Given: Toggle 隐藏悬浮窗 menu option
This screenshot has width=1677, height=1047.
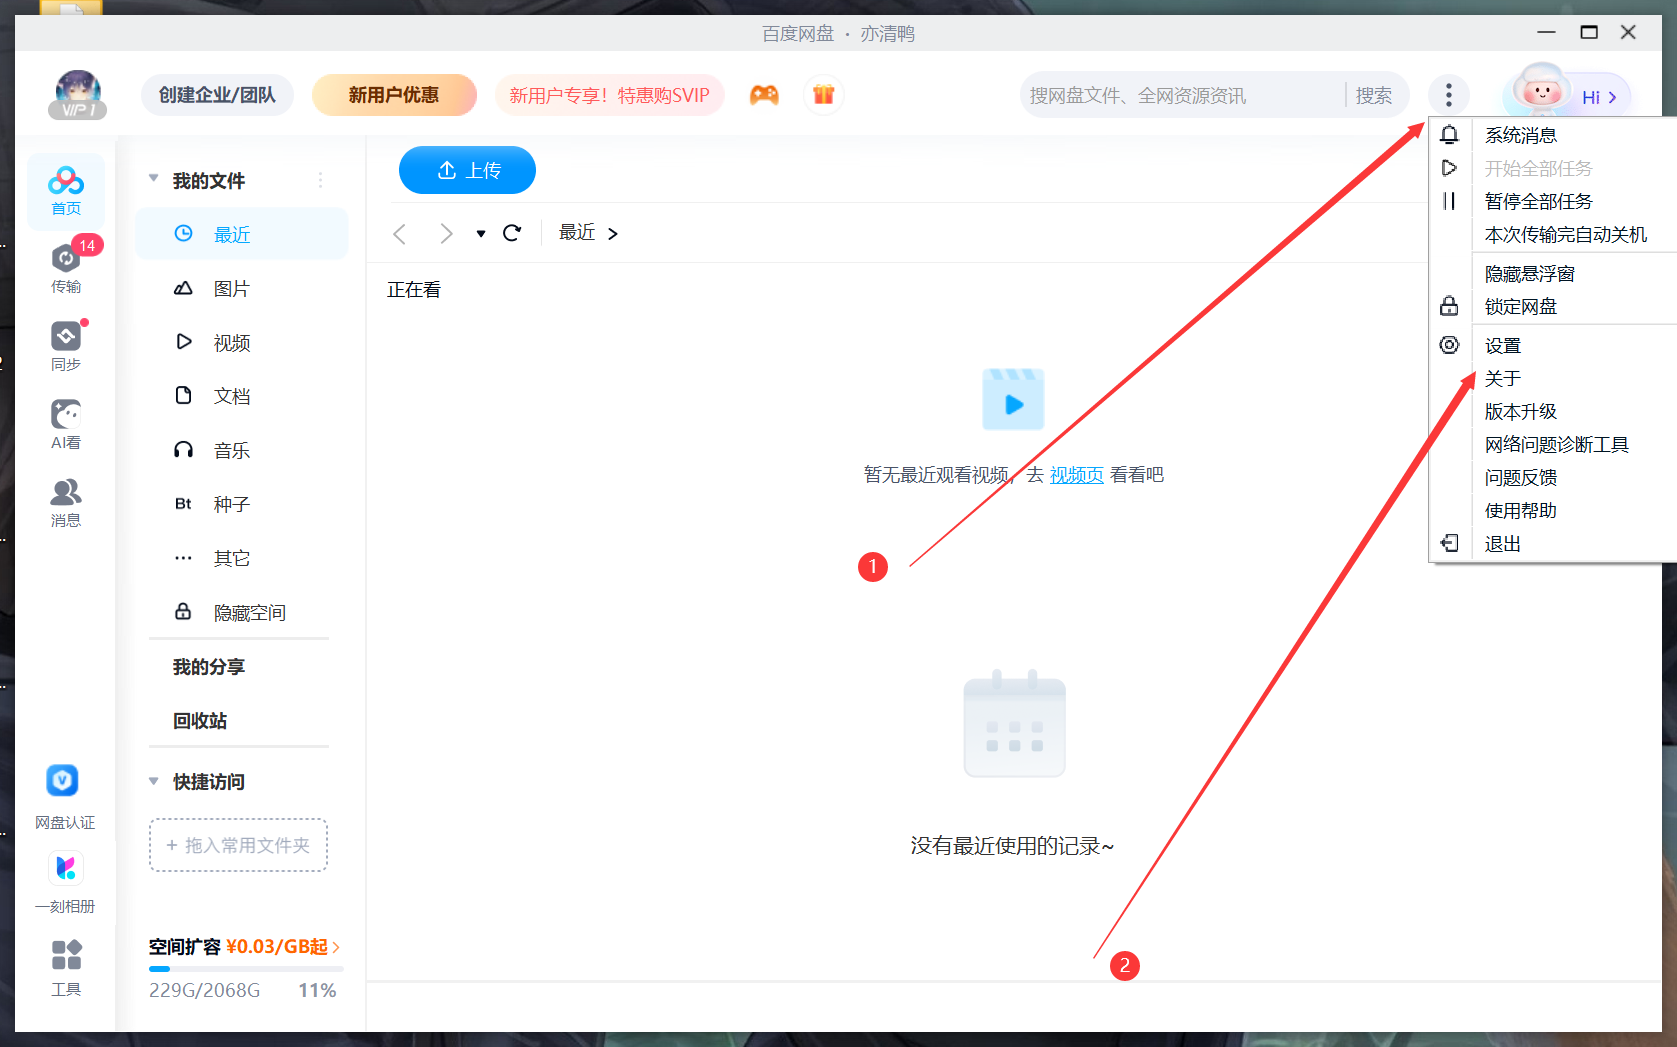Looking at the screenshot, I should (1529, 274).
